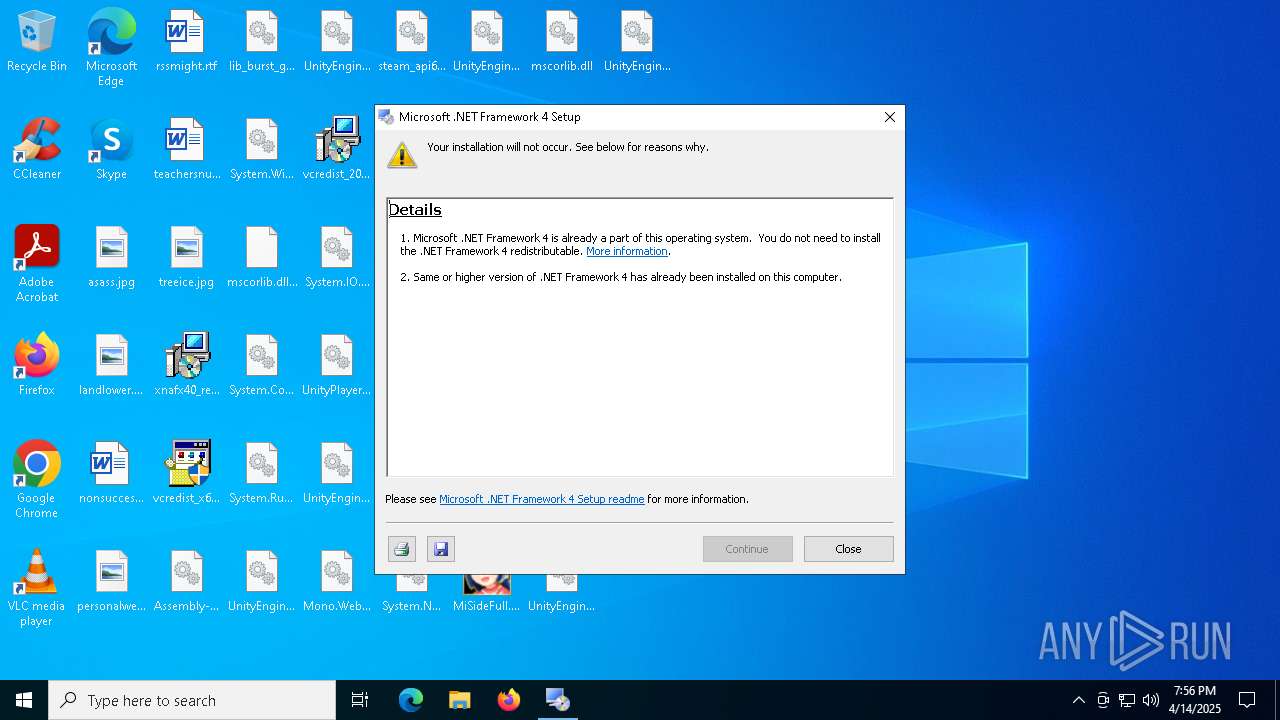1280x720 pixels.
Task: Select Microsoft Edge desktop shortcut
Action: pyautogui.click(x=111, y=47)
